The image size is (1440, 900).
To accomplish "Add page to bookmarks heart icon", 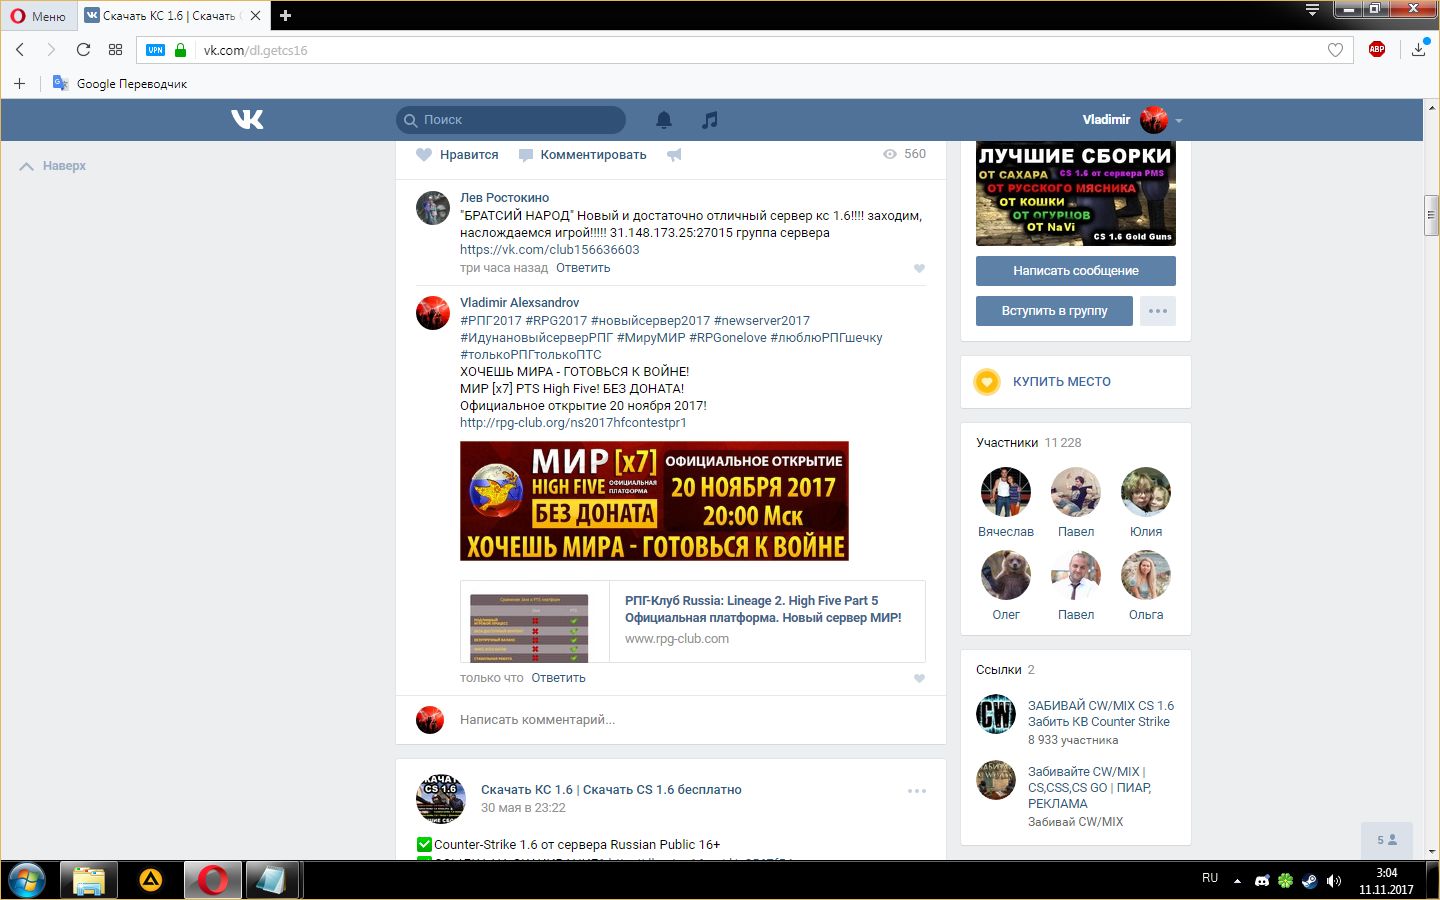I will click(x=1335, y=50).
